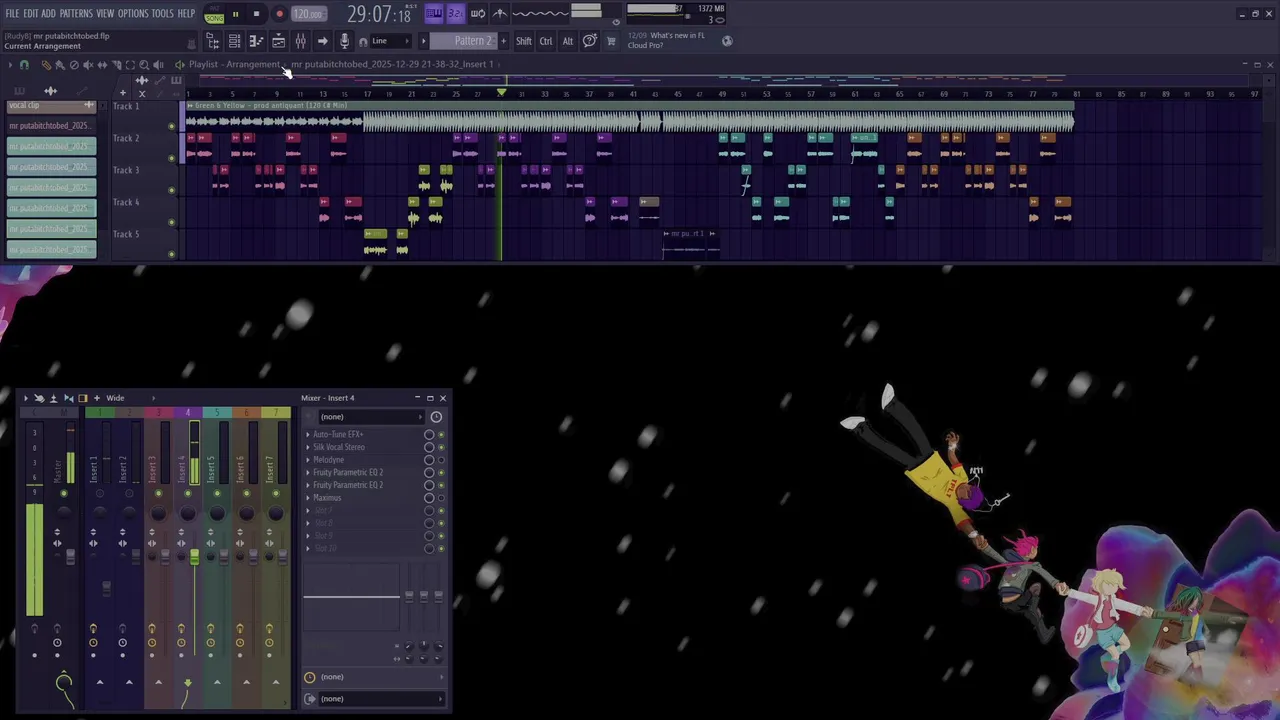Screen dimensions: 1280x720
Task: Toggle playlist magnet snap icon
Action: (24, 65)
